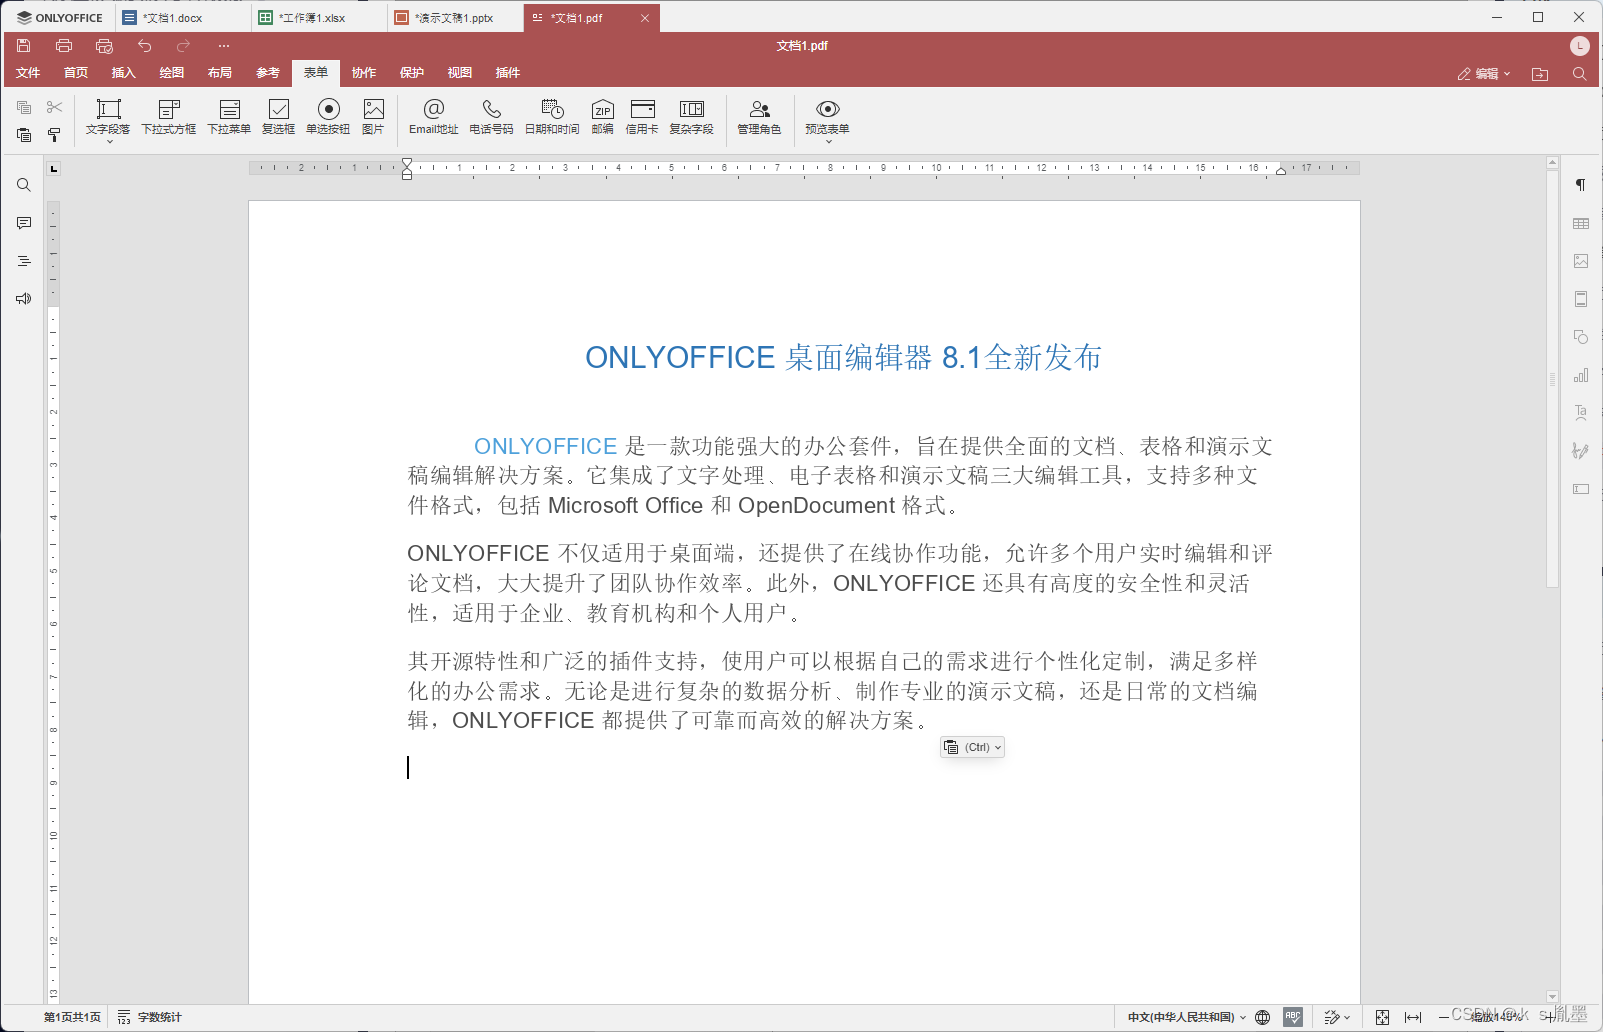Open text art settings in right sidebar
Screen dimensions: 1603x1032
[x=1581, y=413]
